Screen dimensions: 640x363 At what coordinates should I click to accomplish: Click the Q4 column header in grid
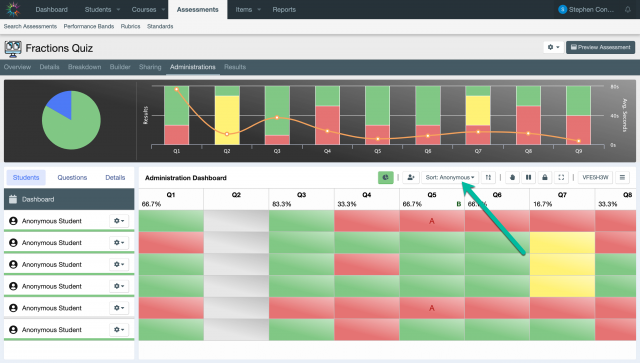pyautogui.click(x=367, y=199)
